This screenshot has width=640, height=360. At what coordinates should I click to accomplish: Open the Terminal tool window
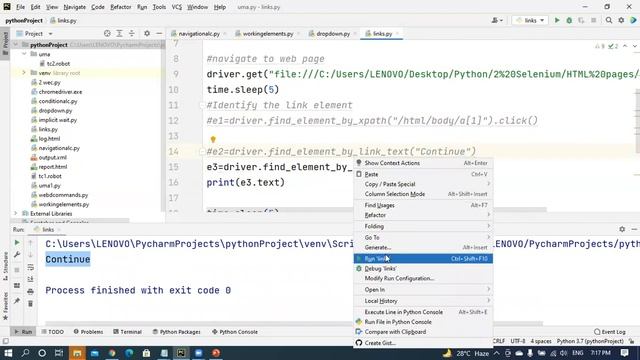click(x=127, y=332)
